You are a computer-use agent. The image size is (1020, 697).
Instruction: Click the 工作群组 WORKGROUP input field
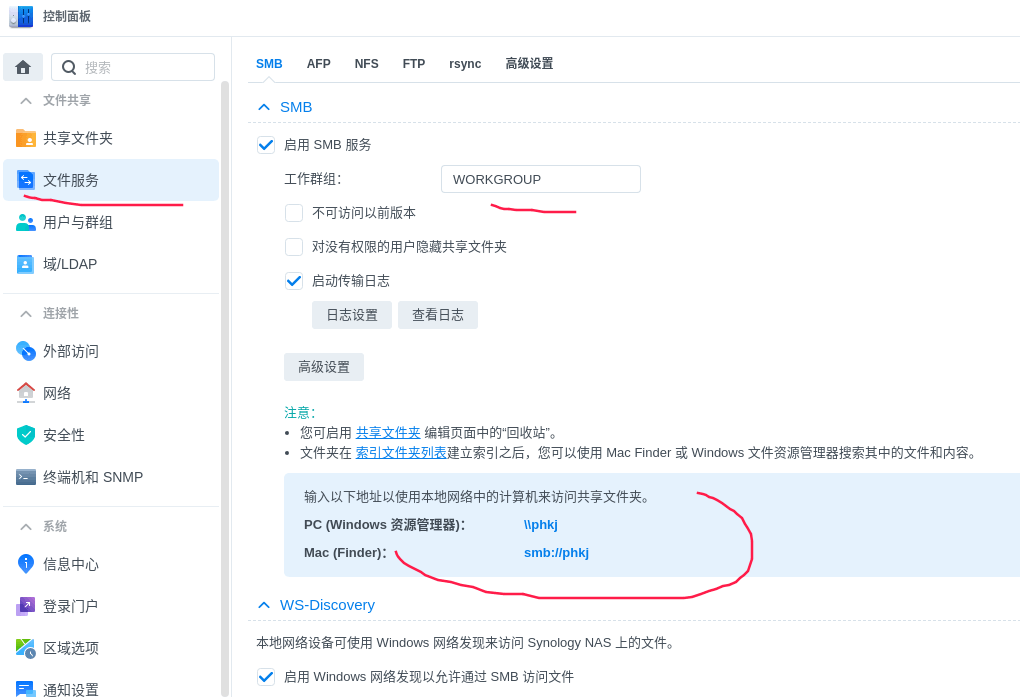pos(540,179)
